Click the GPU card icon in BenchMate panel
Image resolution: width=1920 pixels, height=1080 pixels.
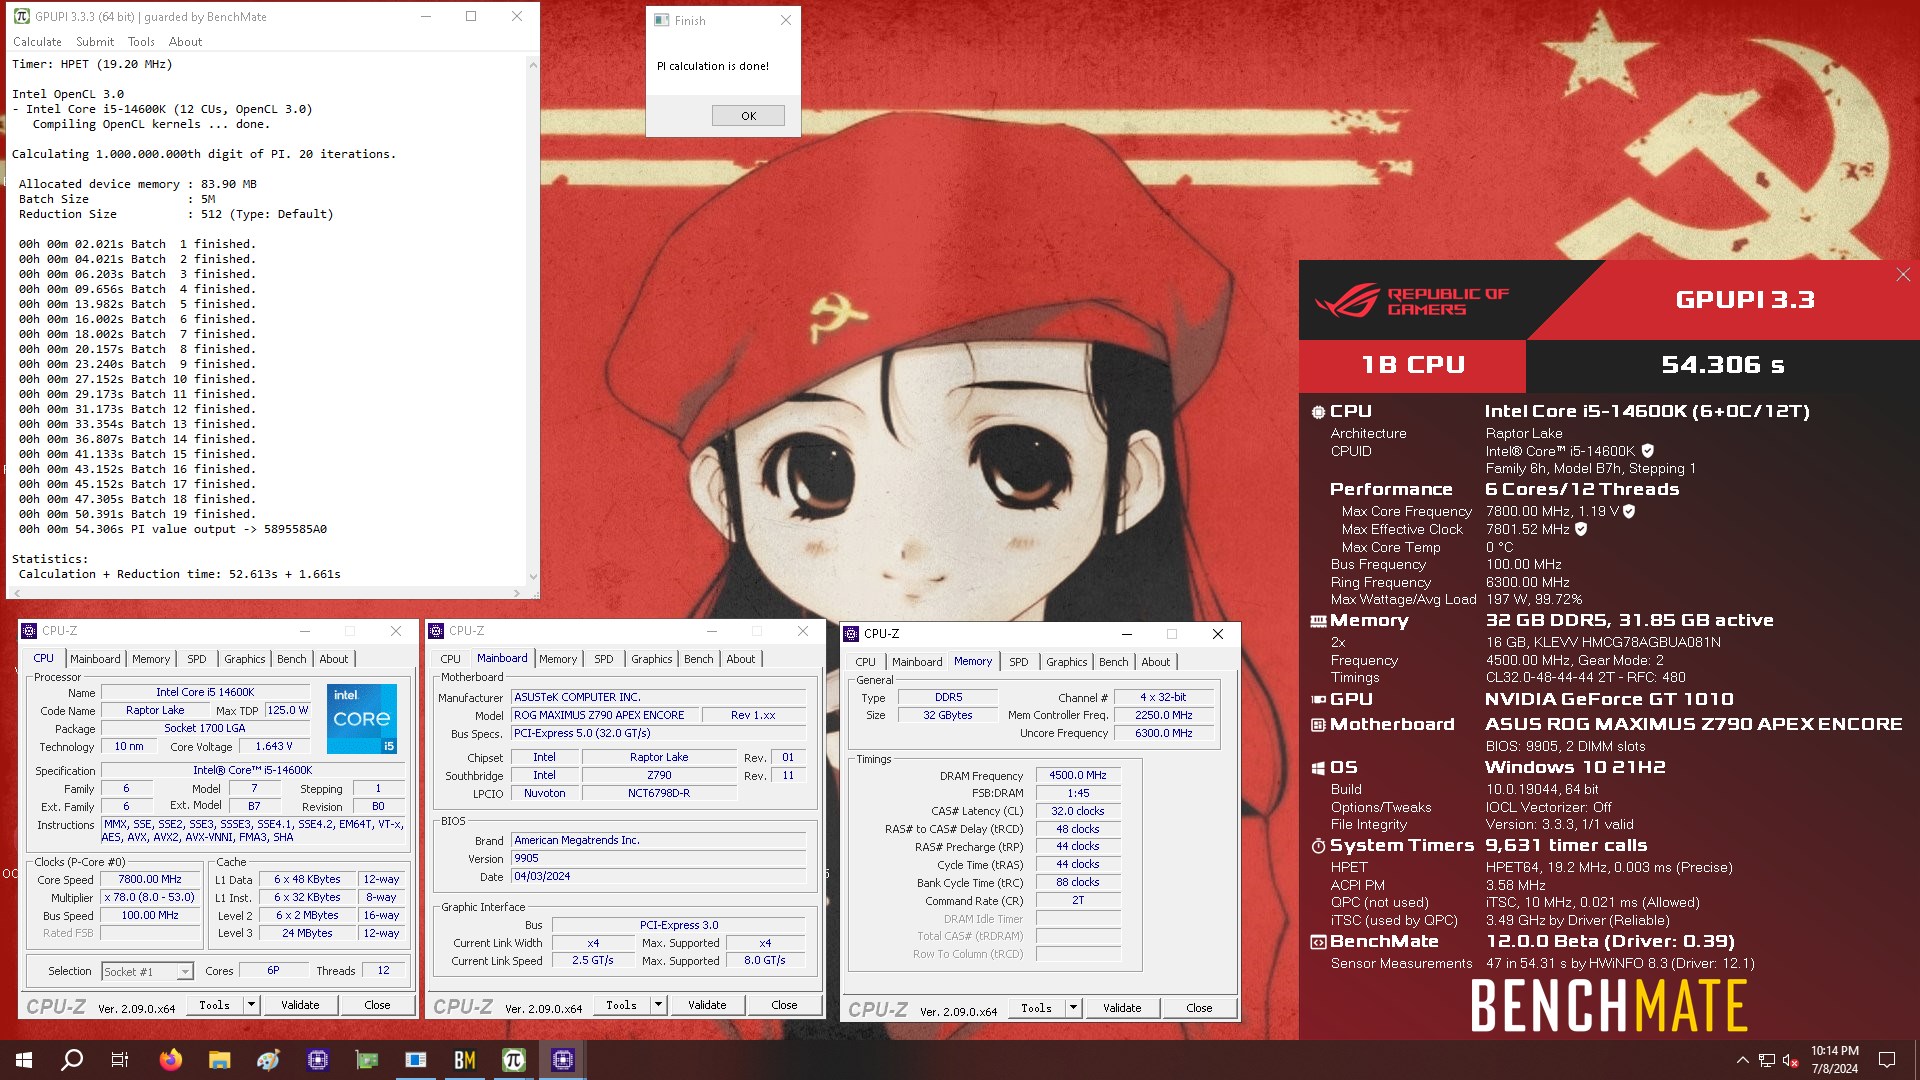click(1318, 699)
